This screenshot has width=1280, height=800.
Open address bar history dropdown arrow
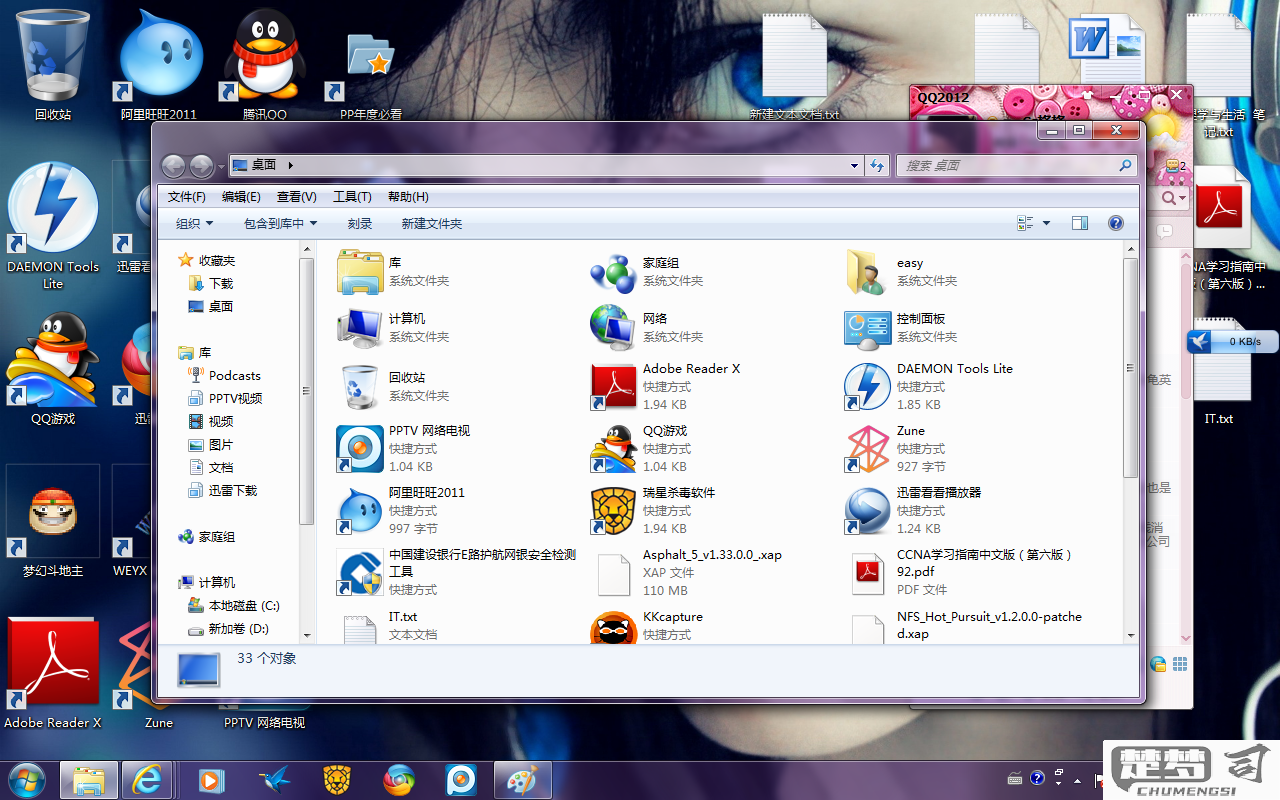[x=854, y=165]
